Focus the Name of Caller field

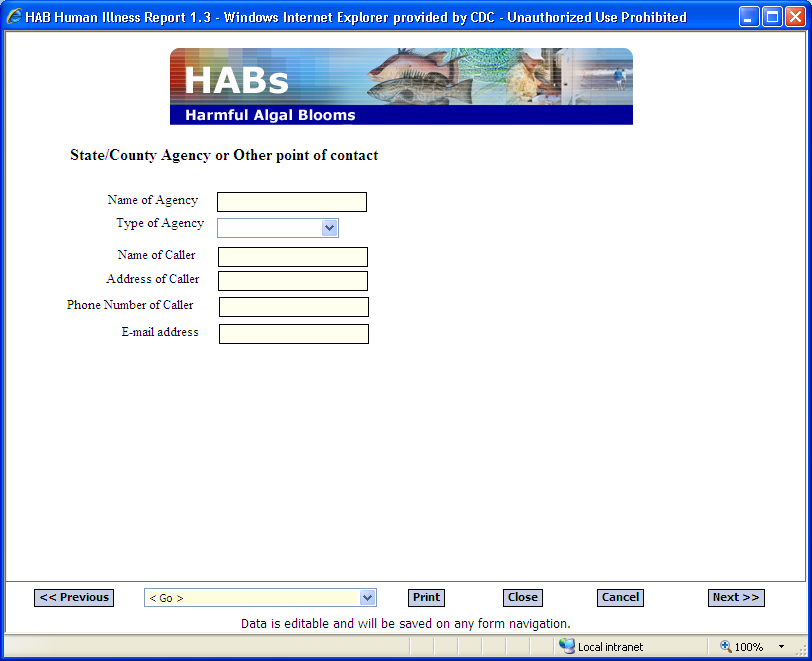point(293,257)
